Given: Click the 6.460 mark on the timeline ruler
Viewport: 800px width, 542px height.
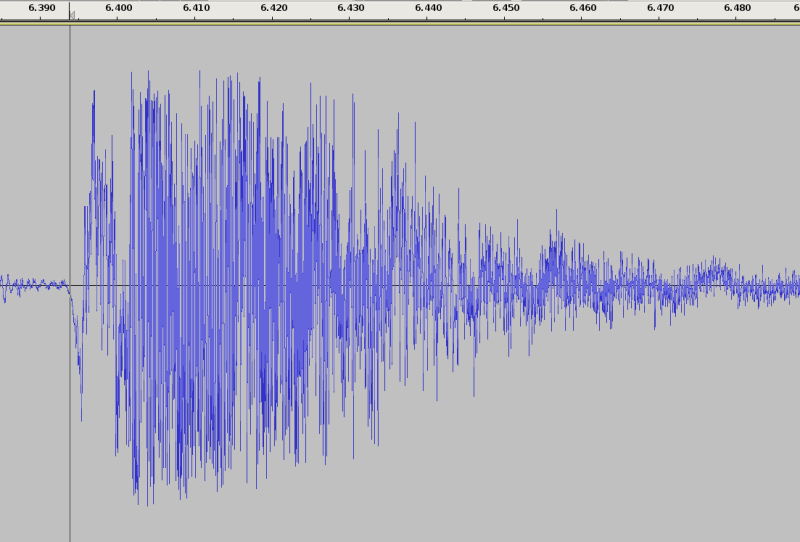Looking at the screenshot, I should (x=582, y=8).
